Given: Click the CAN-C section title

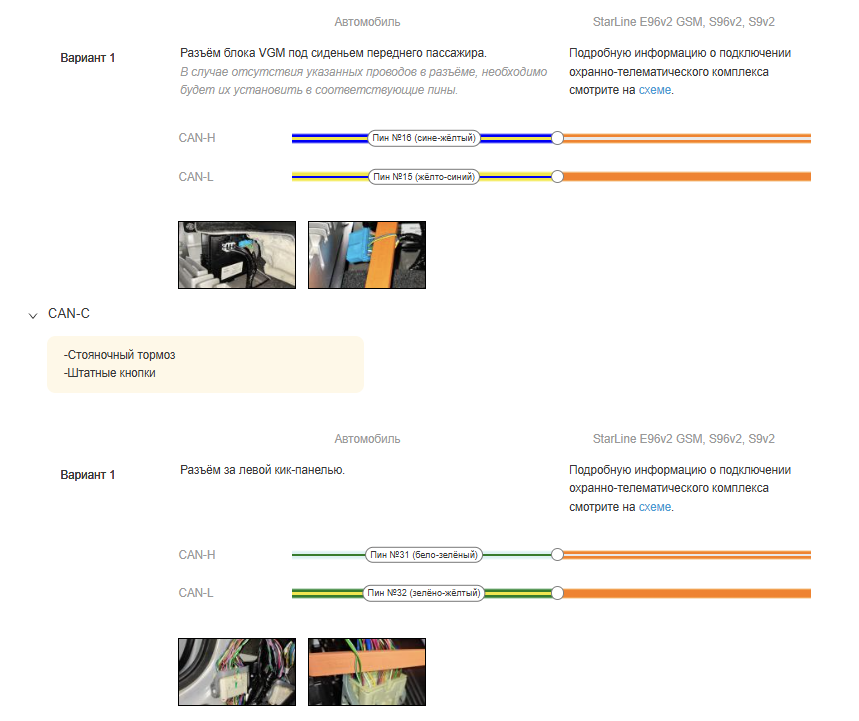Looking at the screenshot, I should (69, 314).
